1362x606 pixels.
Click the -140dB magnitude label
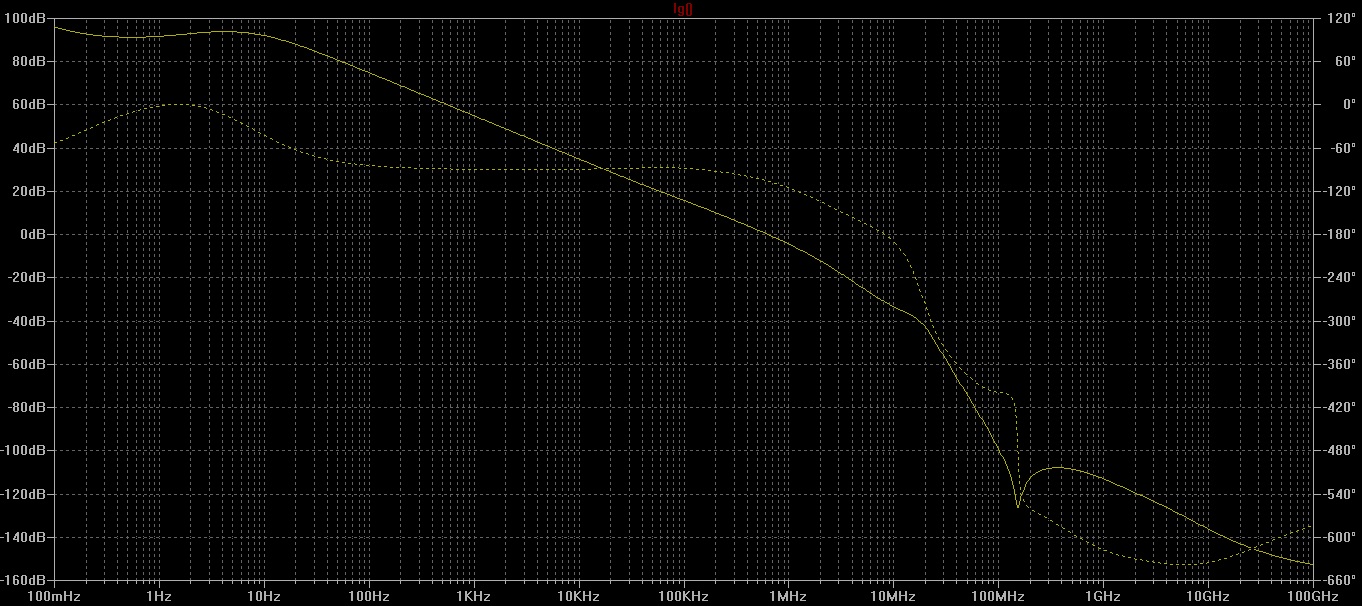25,537
